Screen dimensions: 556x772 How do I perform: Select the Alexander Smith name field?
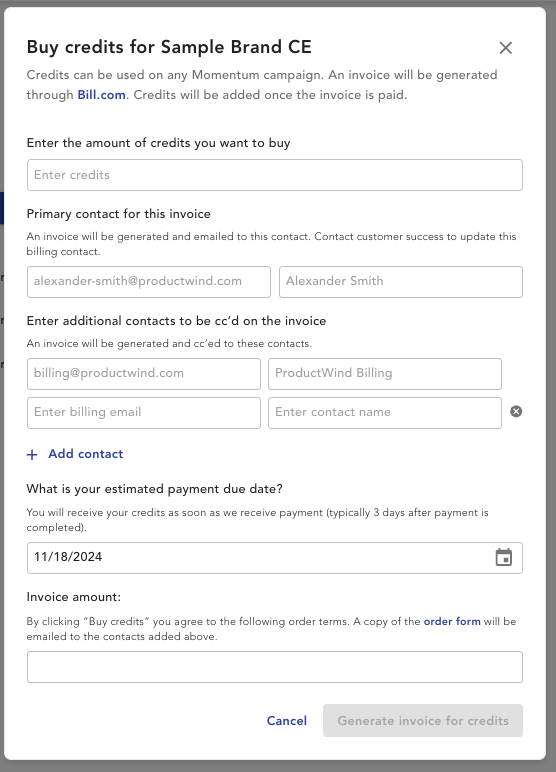tap(400, 282)
